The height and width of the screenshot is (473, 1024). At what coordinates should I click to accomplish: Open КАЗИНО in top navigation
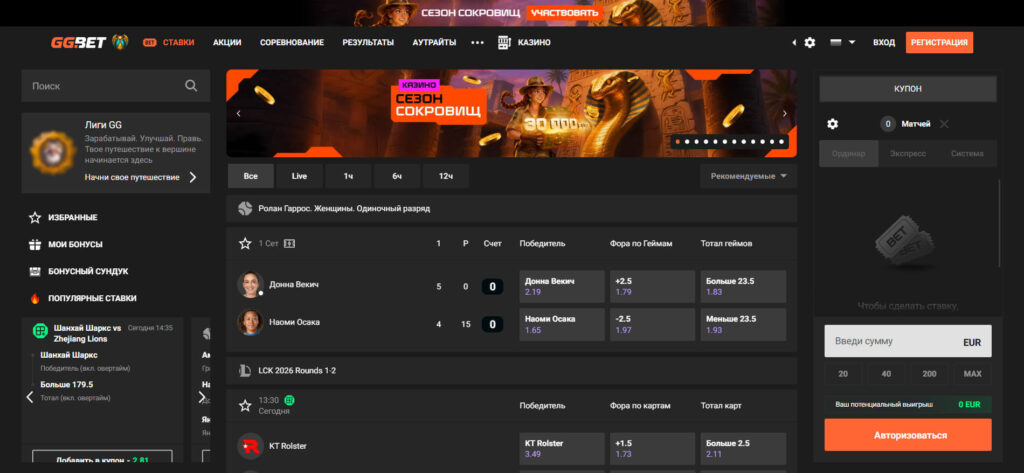tap(534, 42)
